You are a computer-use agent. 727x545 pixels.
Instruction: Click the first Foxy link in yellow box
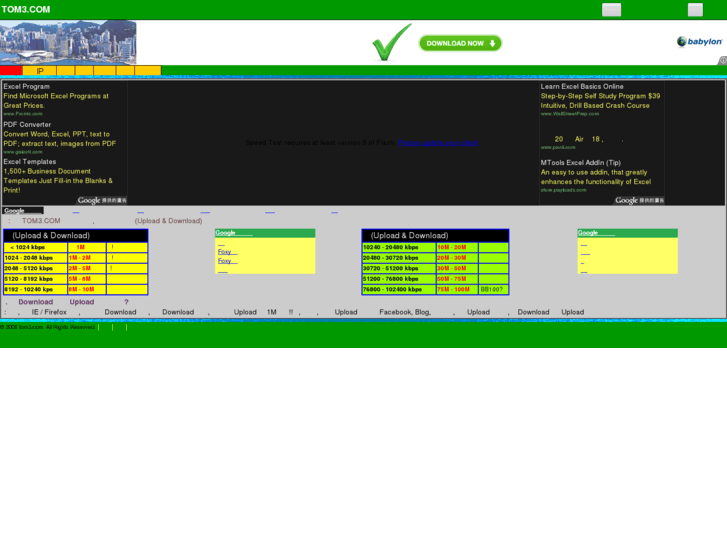pyautogui.click(x=227, y=251)
